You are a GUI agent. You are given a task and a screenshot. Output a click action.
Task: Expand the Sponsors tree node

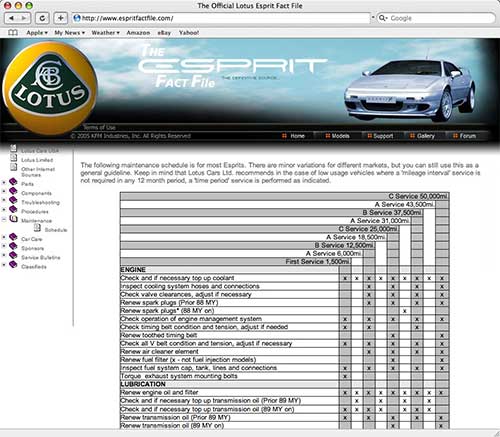point(4,247)
